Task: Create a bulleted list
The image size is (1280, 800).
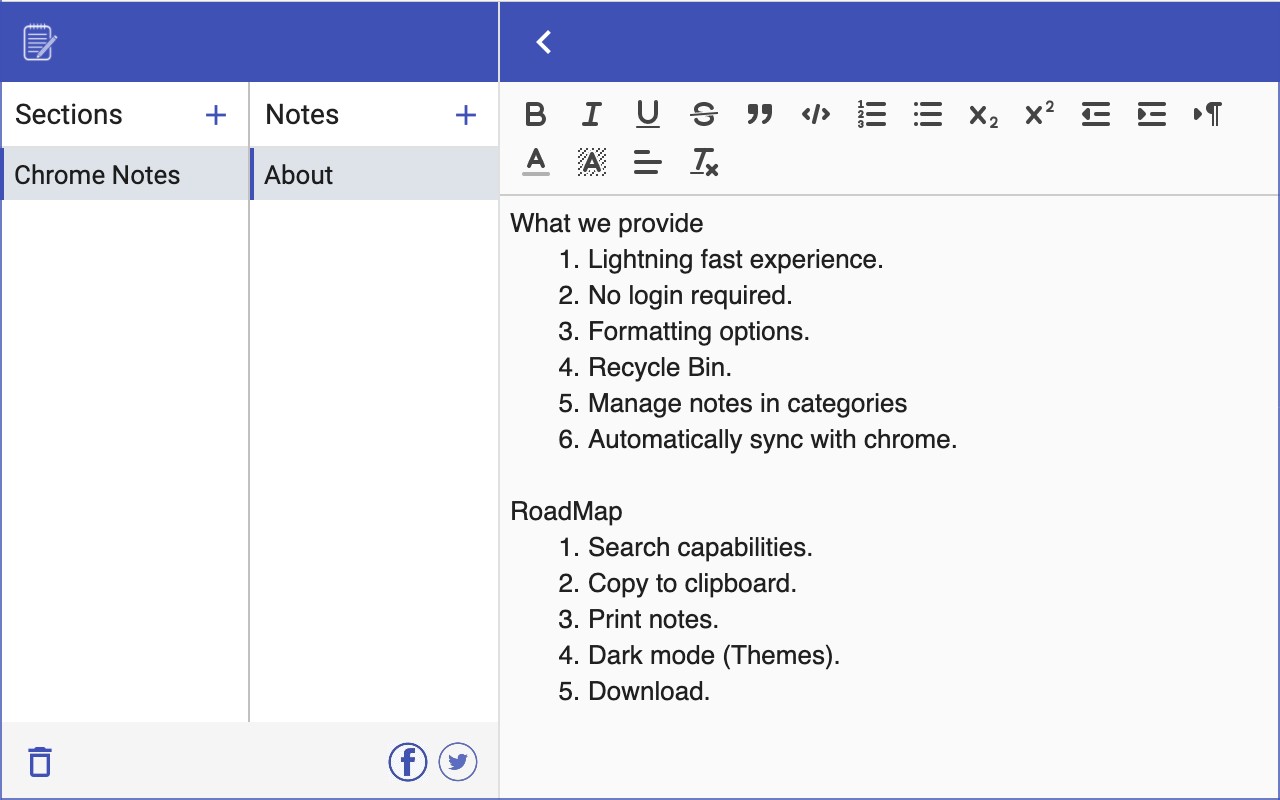Action: (928, 115)
